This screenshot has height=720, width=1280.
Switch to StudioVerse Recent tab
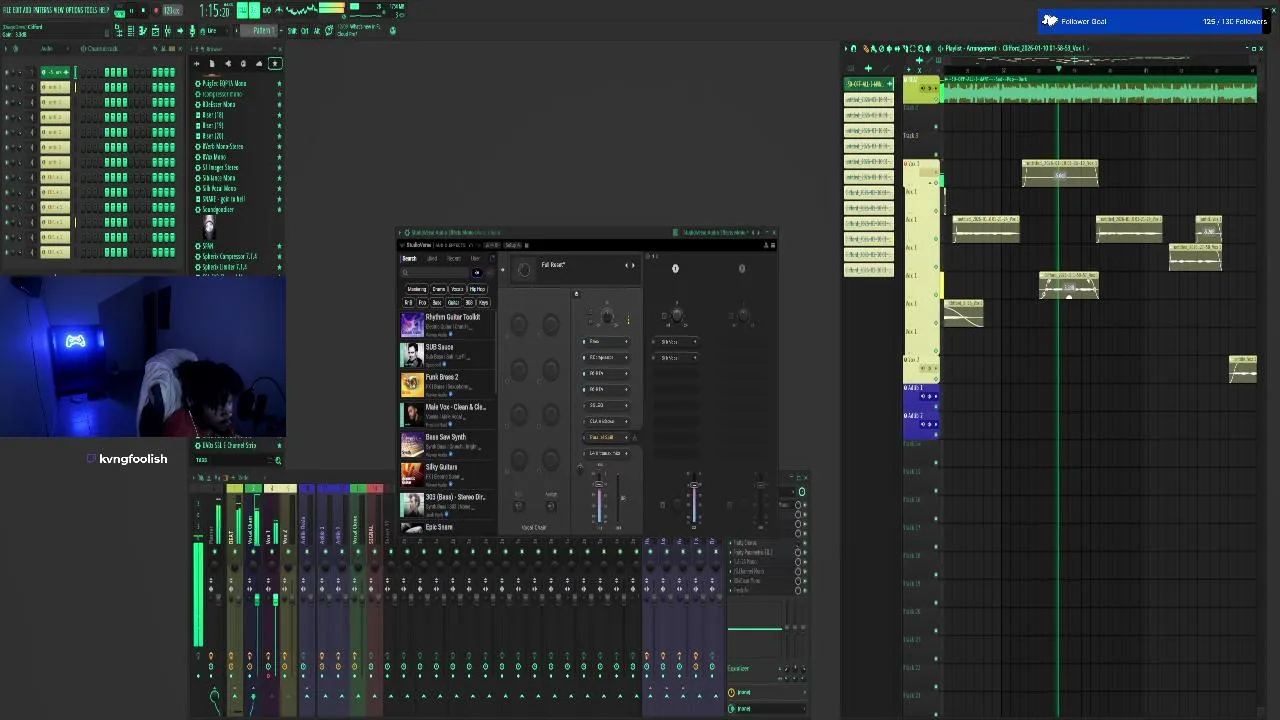pos(454,259)
